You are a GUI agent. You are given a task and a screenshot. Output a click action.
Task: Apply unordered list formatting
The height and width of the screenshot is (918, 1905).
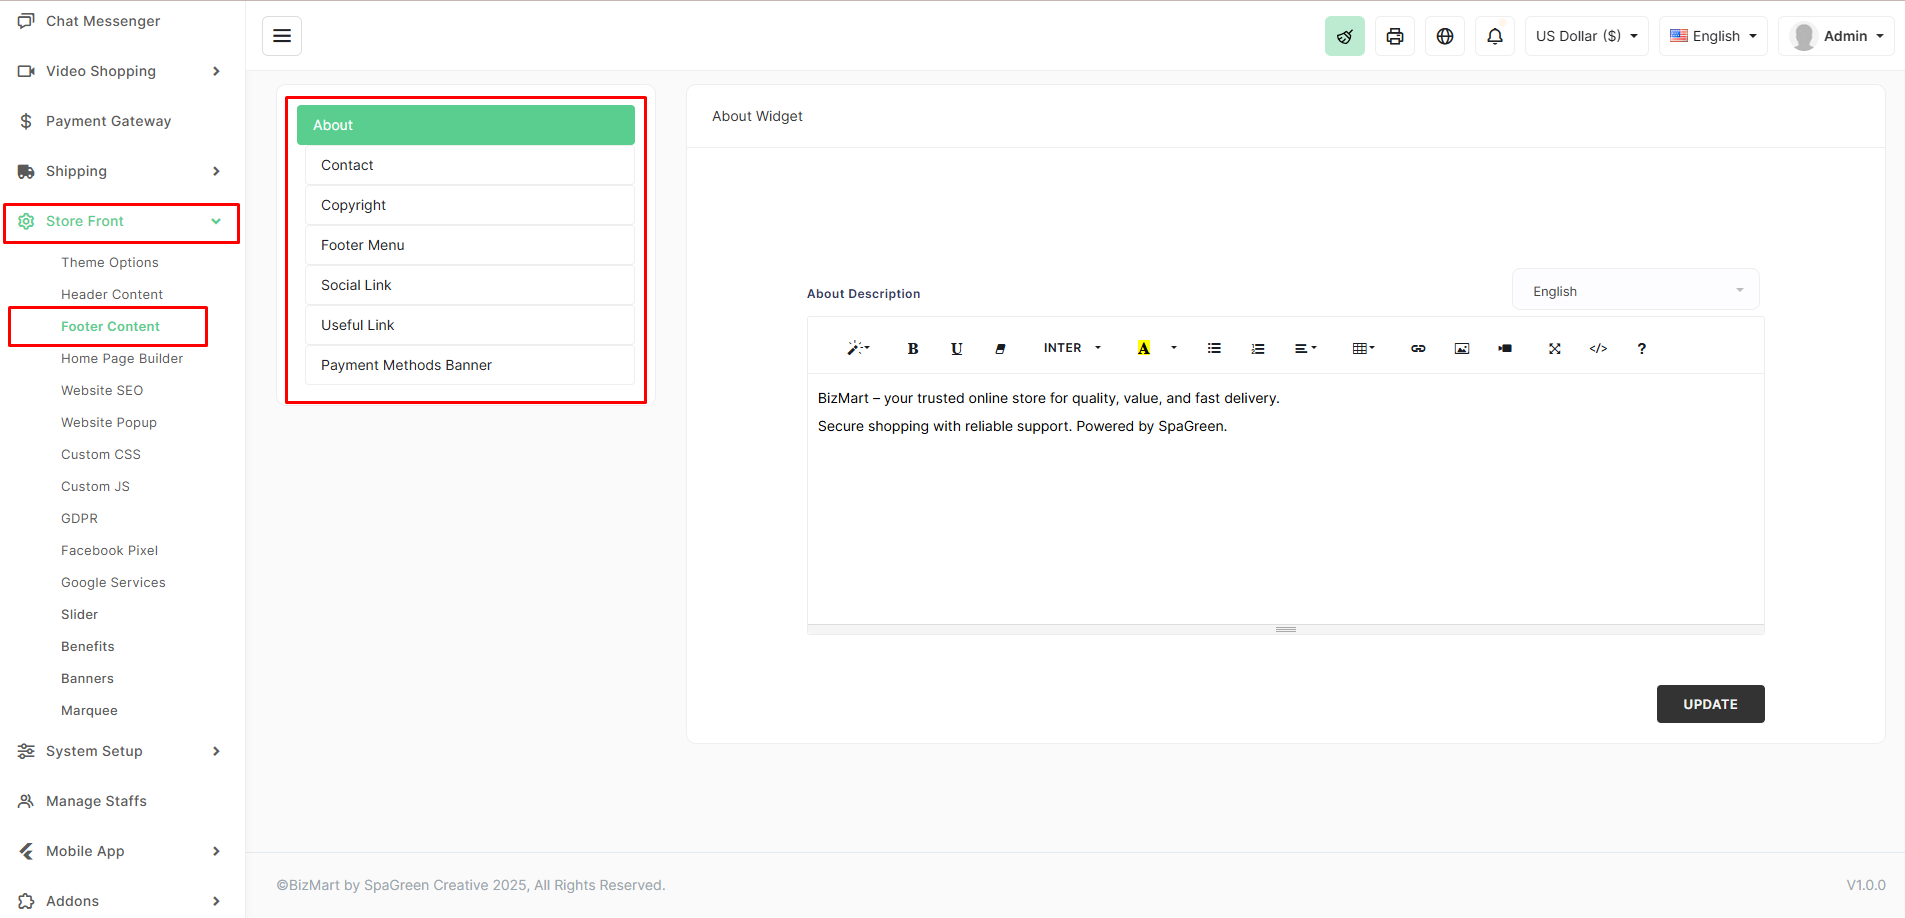[1213, 348]
